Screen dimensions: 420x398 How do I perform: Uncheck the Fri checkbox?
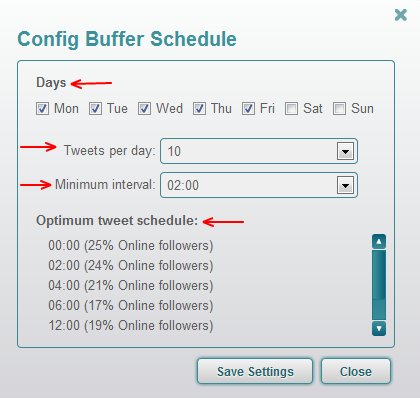[248, 109]
